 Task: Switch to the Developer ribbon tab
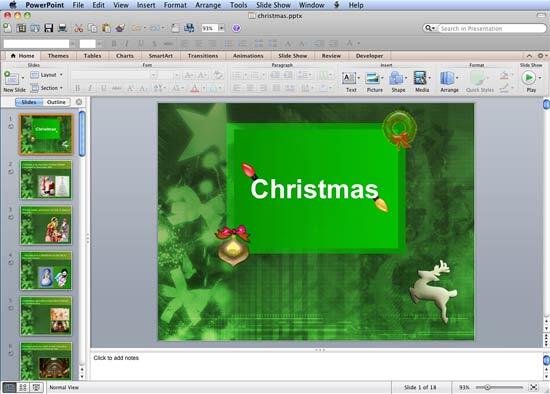(369, 56)
